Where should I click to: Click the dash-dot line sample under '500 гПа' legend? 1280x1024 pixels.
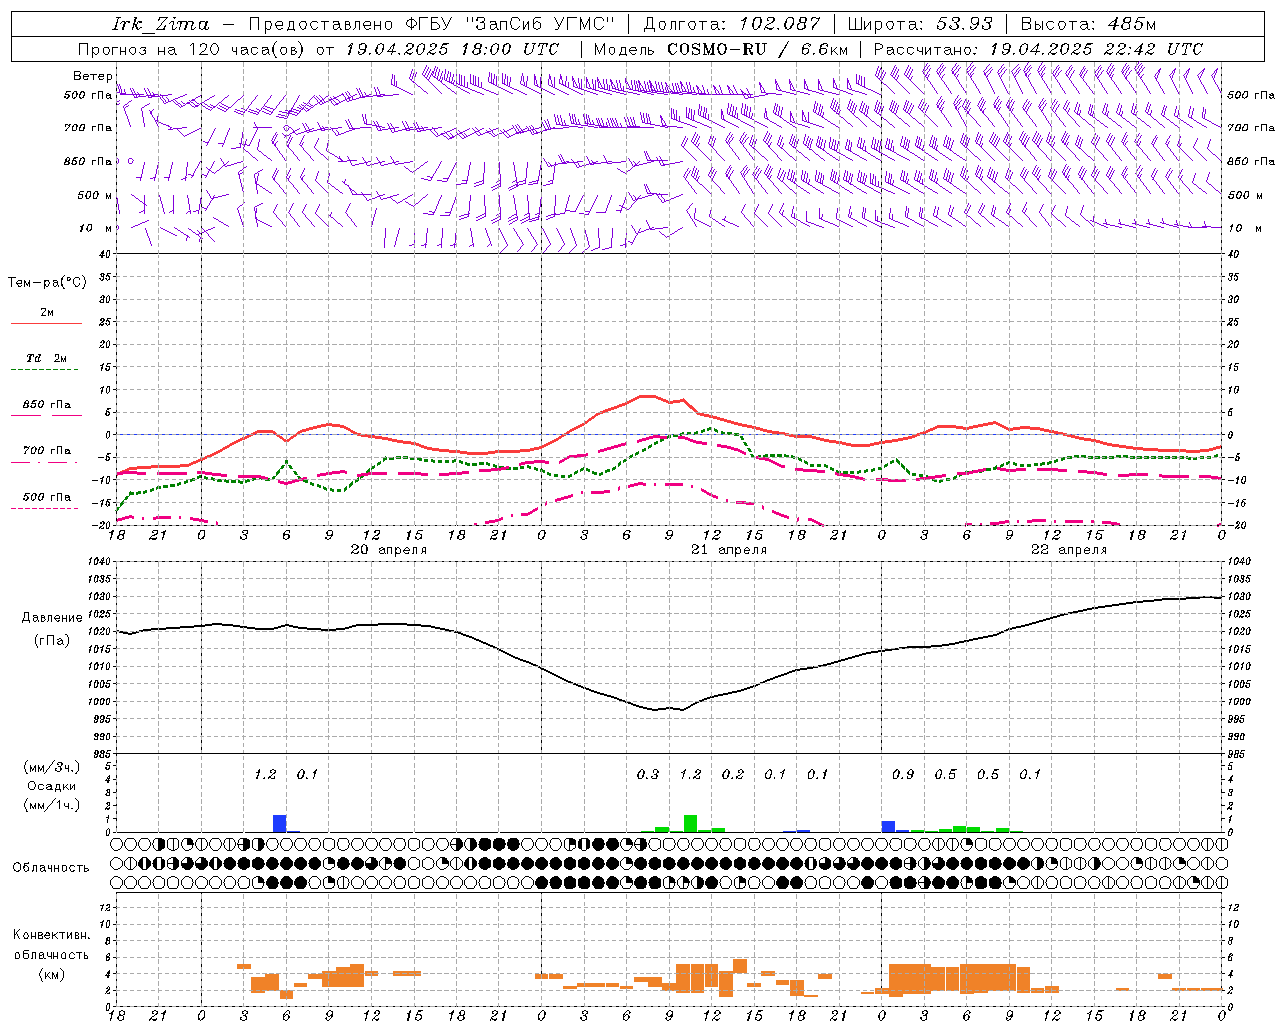pos(45,508)
